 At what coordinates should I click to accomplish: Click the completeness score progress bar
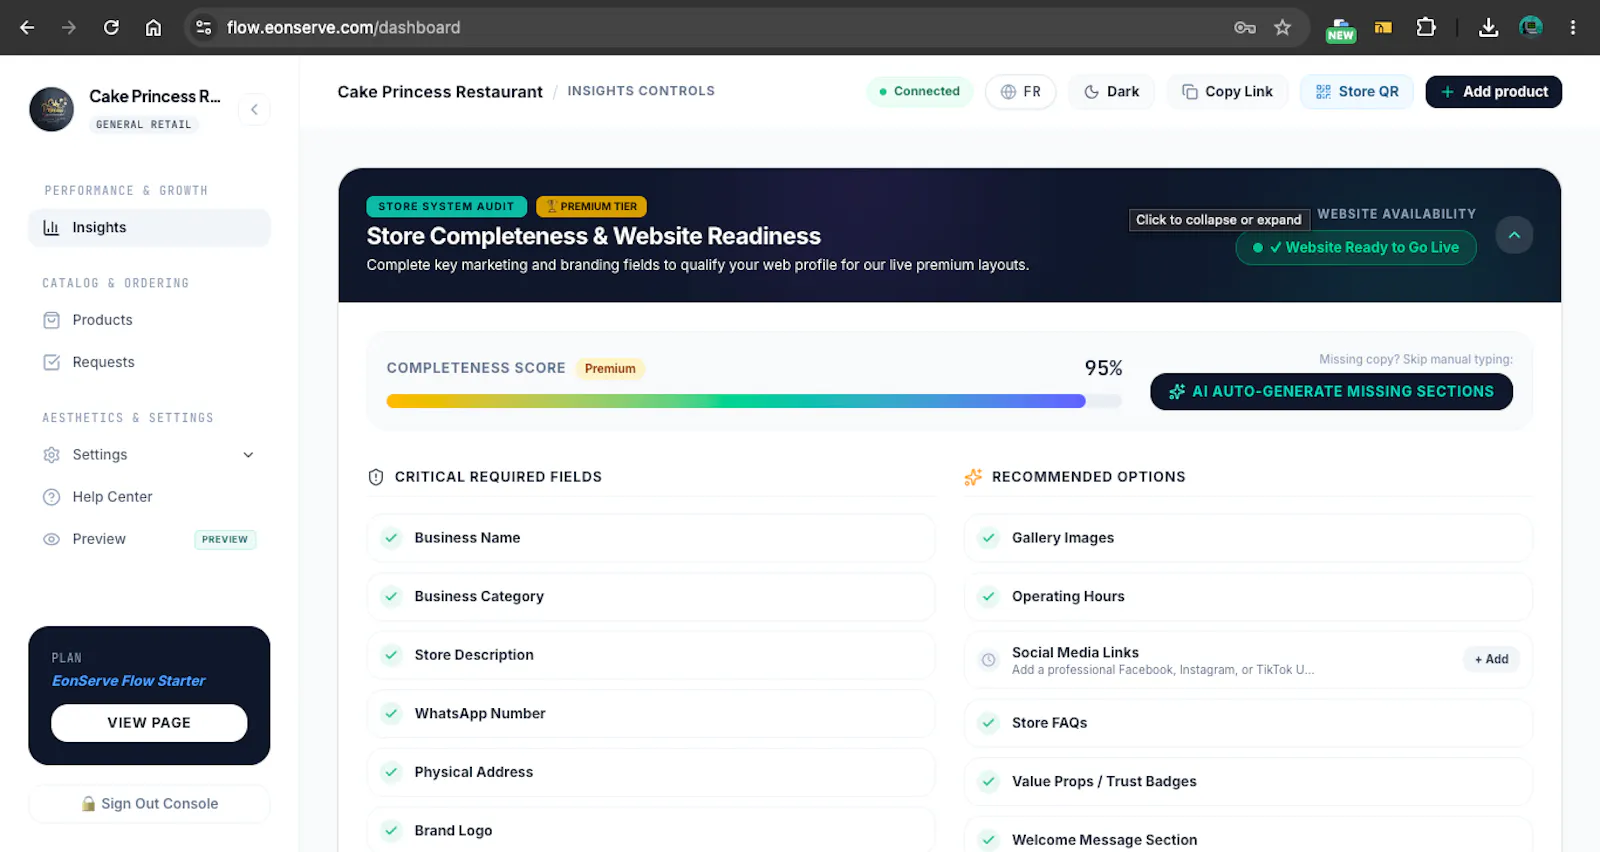coord(754,401)
